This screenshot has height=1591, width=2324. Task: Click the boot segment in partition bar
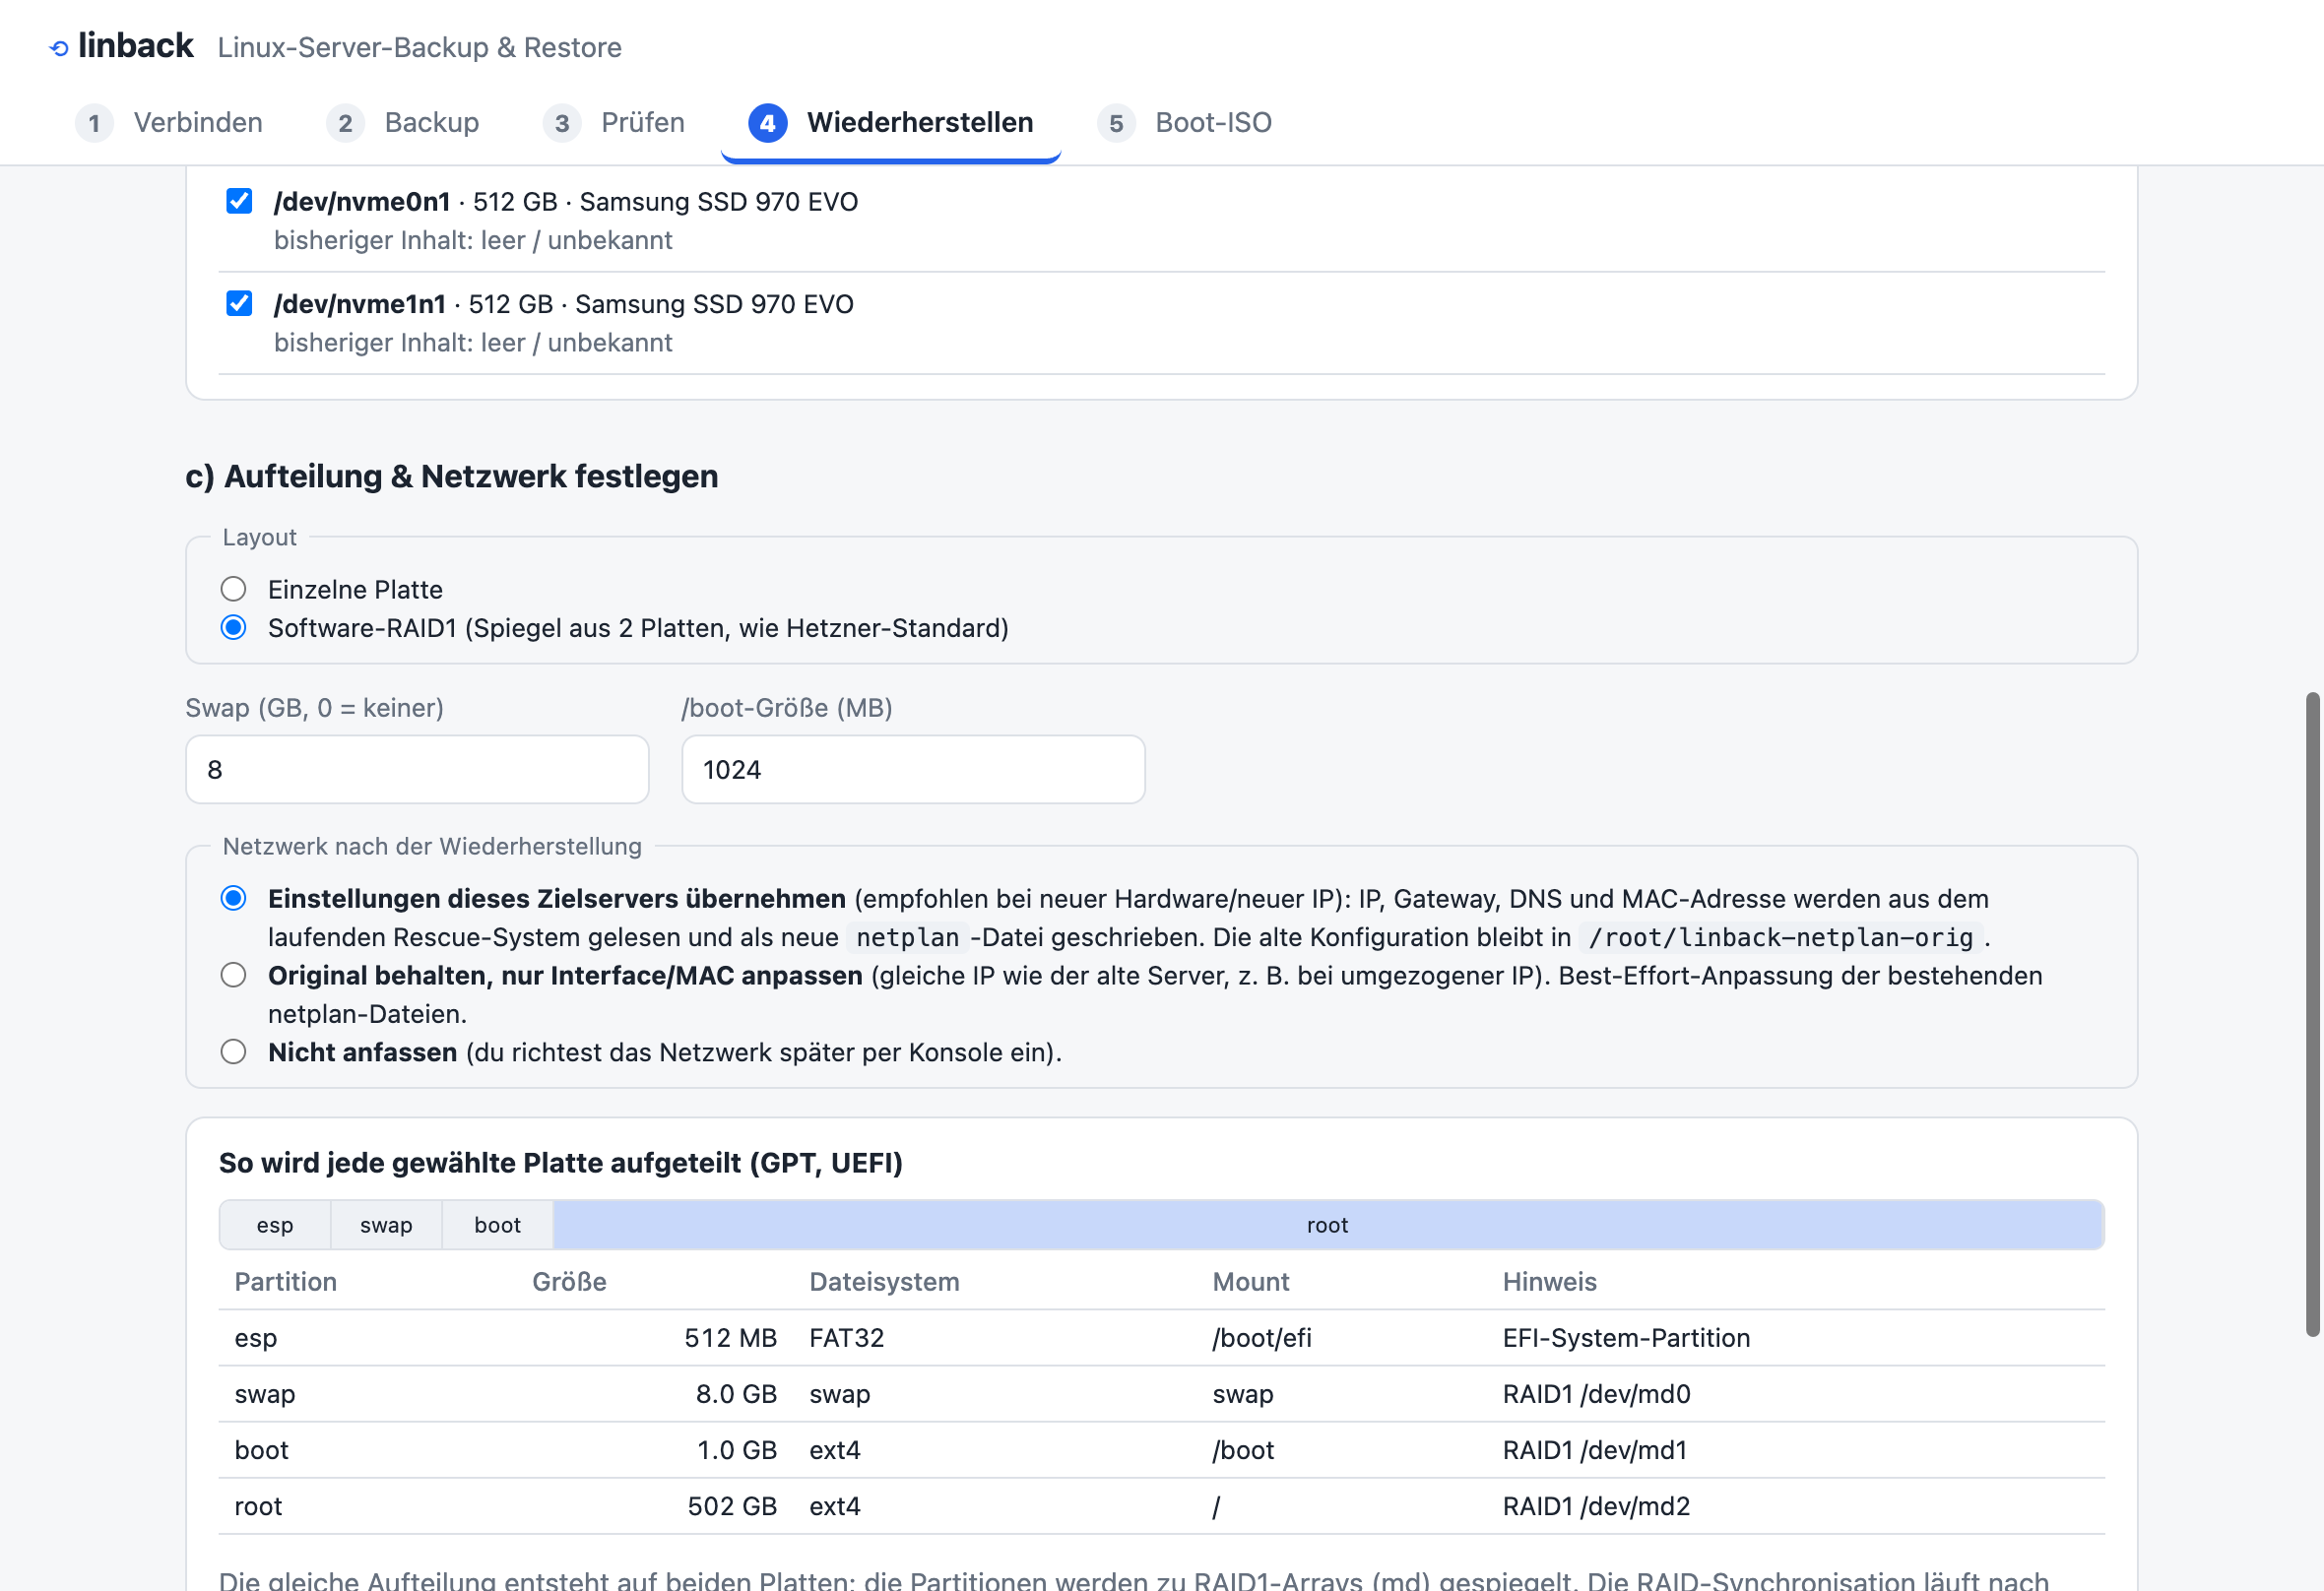pos(498,1225)
